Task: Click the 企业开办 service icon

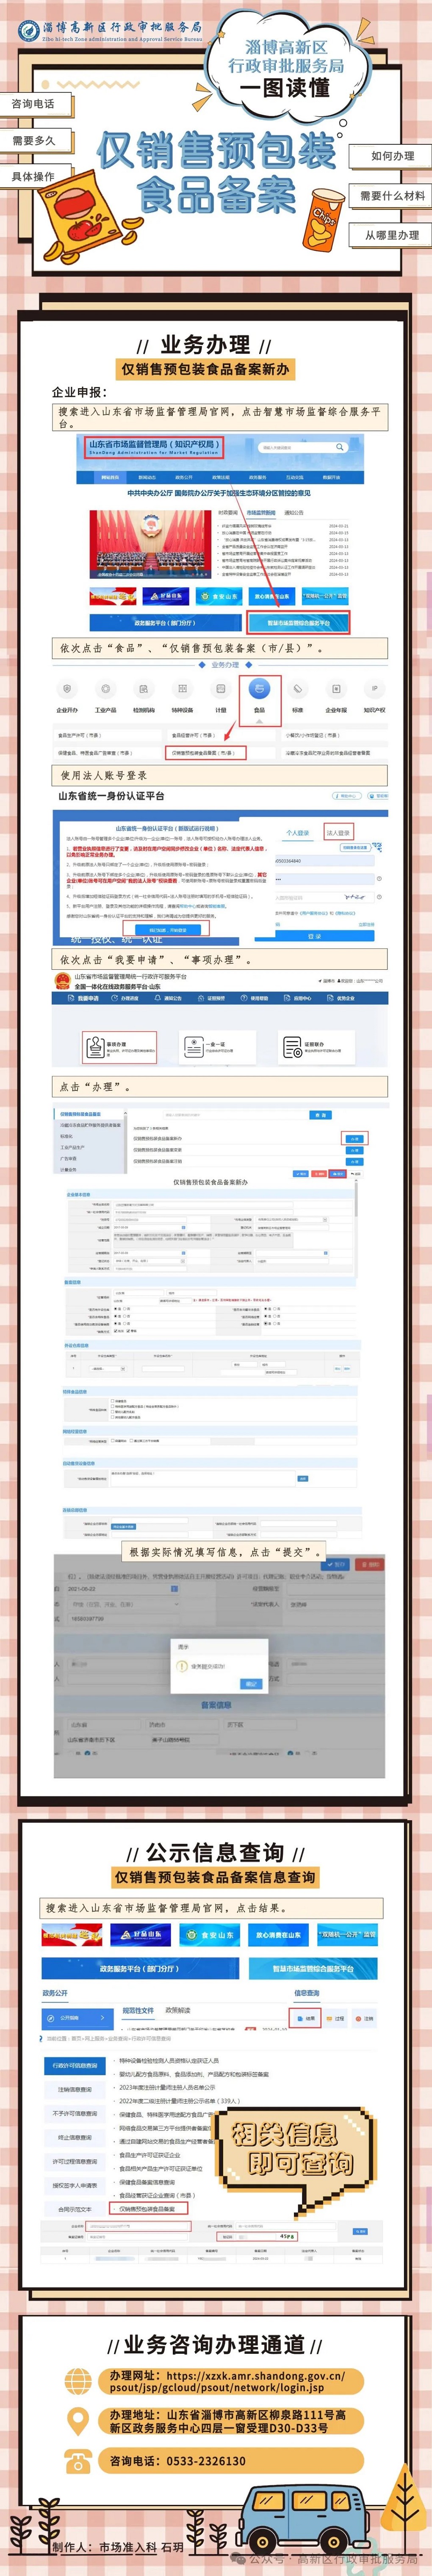Action: pyautogui.click(x=67, y=689)
